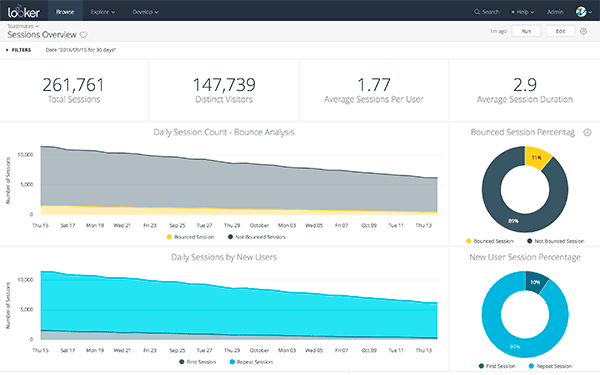Screen dimensions: 600x375
Task: Open the Admin menu
Action: point(555,12)
